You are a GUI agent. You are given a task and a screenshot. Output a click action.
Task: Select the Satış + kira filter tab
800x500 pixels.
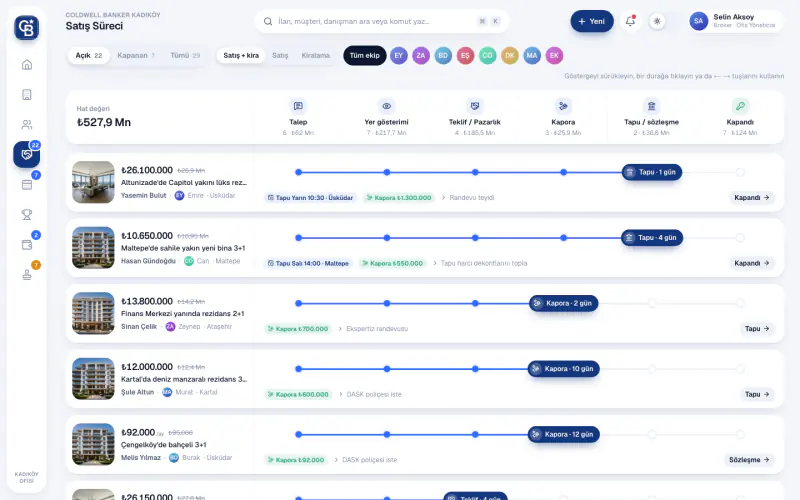pos(241,56)
